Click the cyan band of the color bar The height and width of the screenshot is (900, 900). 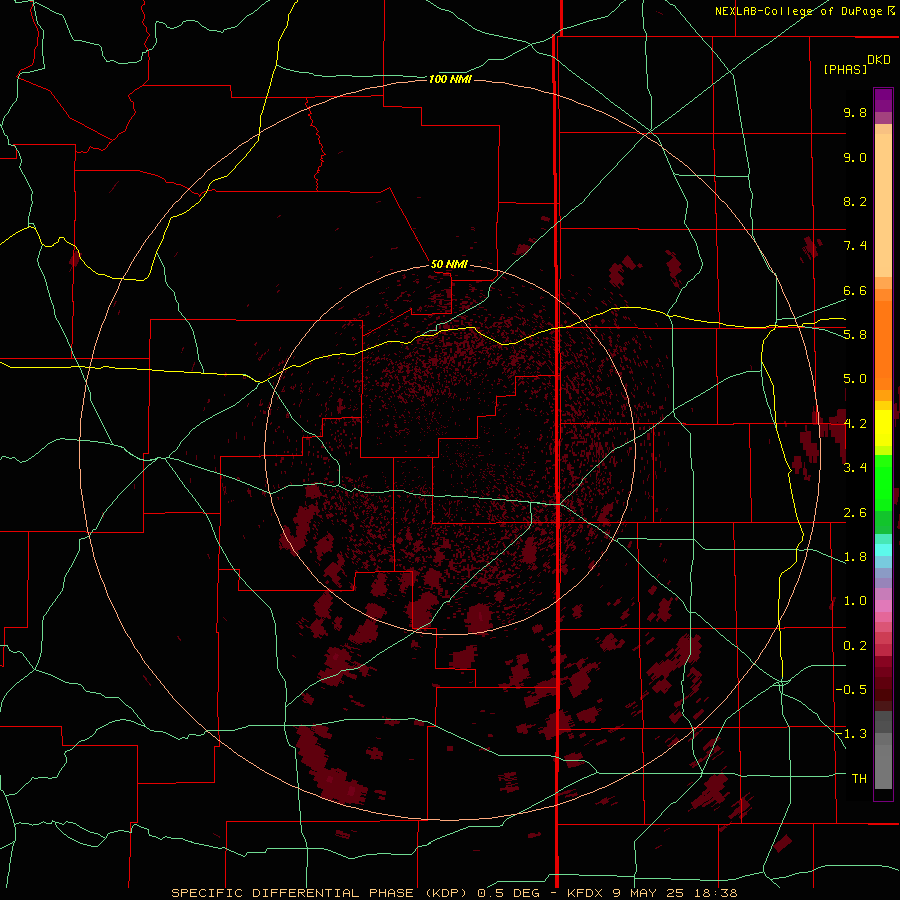coord(883,550)
